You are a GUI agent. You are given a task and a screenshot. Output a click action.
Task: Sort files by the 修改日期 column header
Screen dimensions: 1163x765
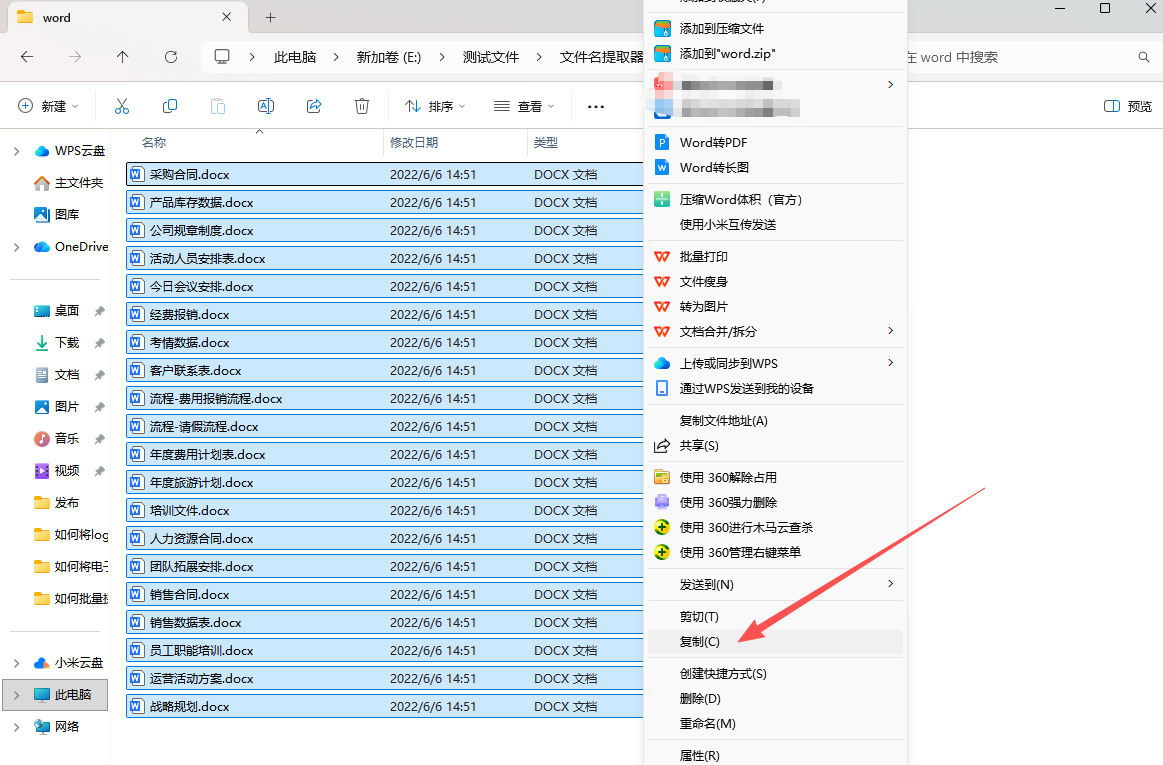click(x=414, y=143)
